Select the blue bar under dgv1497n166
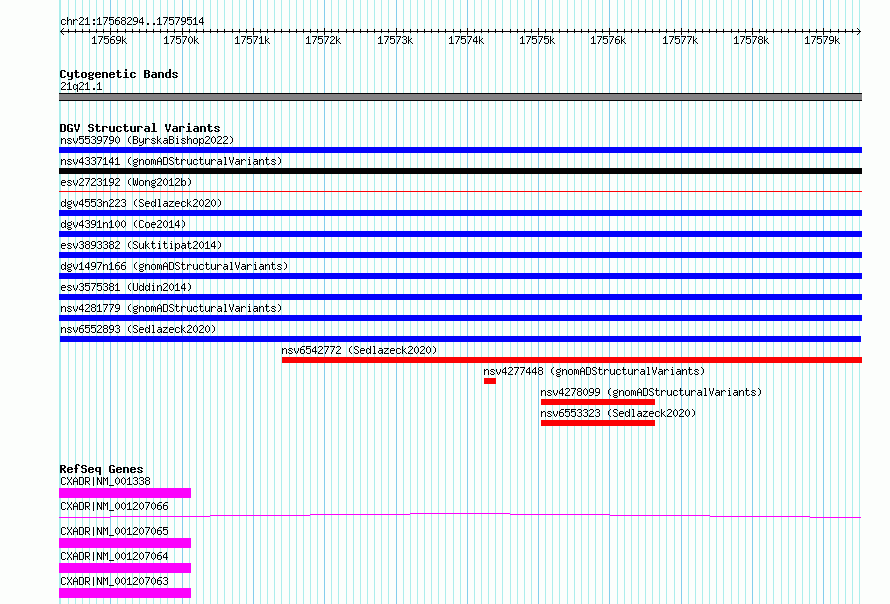Screen dimensions: 890x604 tap(460, 276)
